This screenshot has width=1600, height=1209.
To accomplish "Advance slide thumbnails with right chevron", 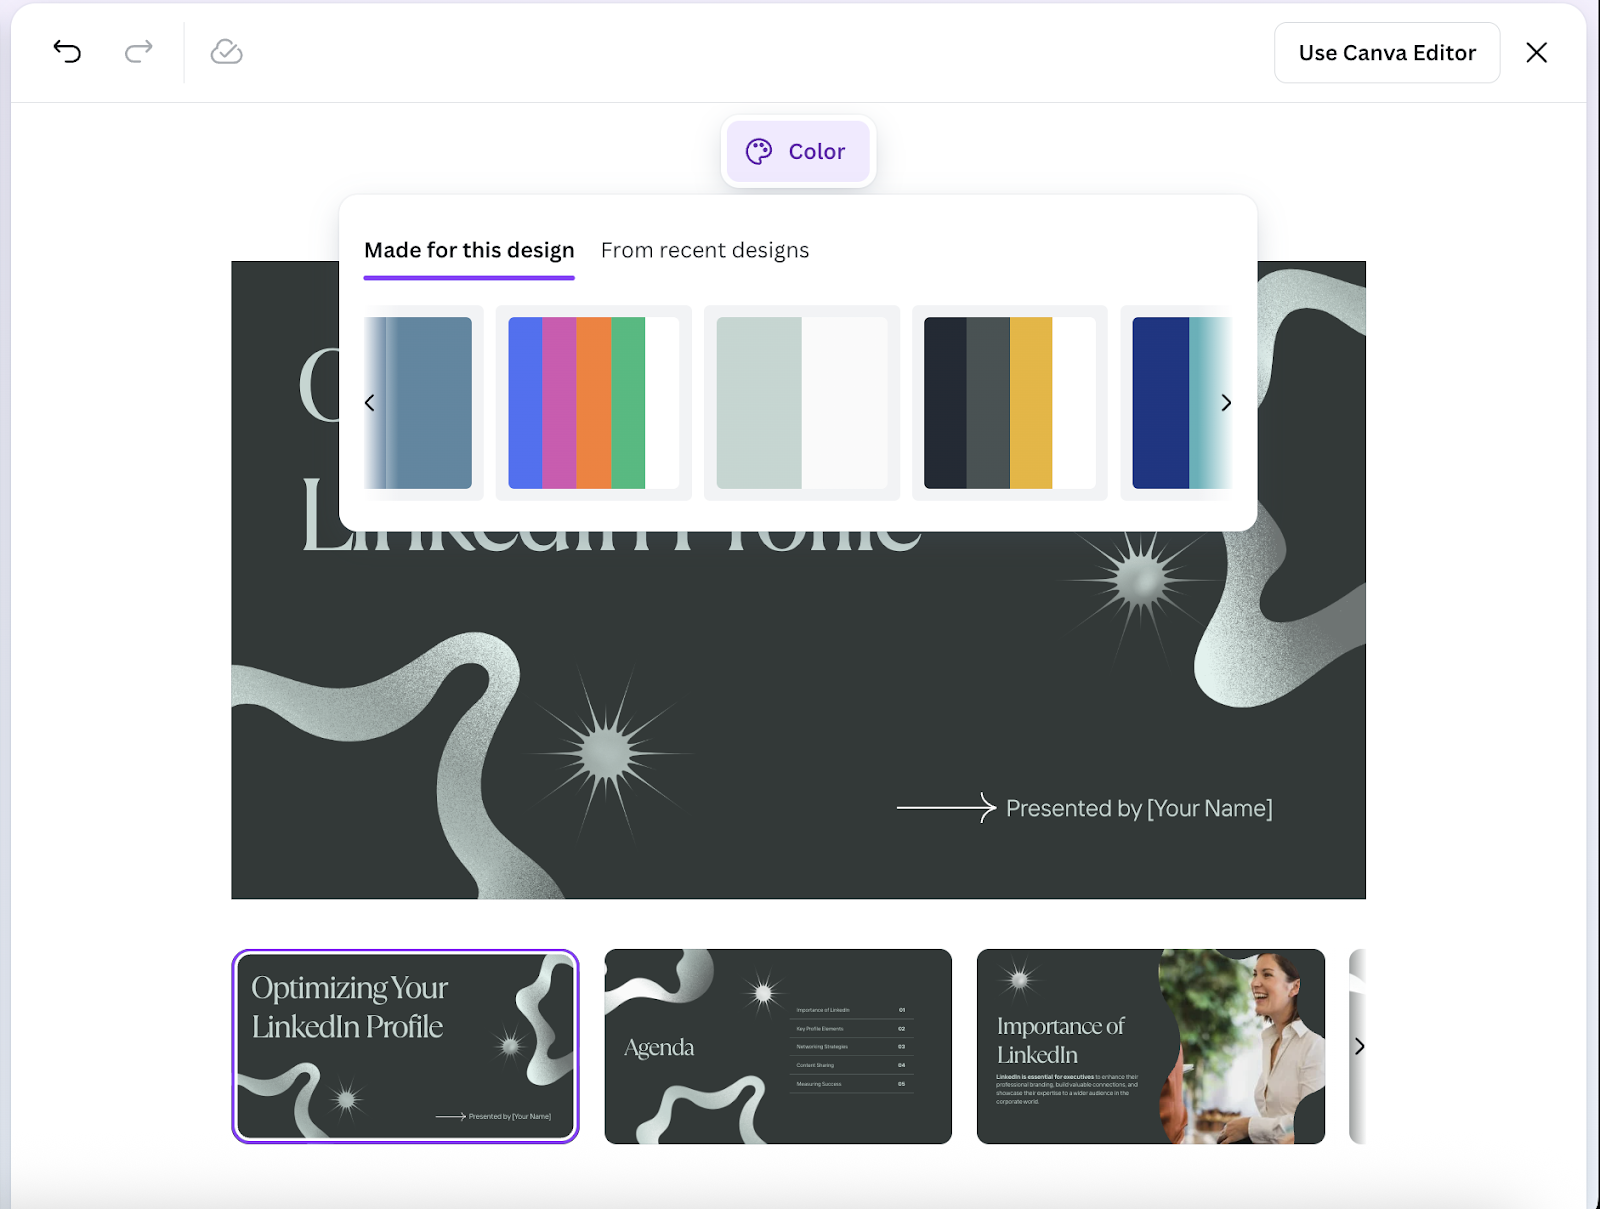I will 1359,1046.
